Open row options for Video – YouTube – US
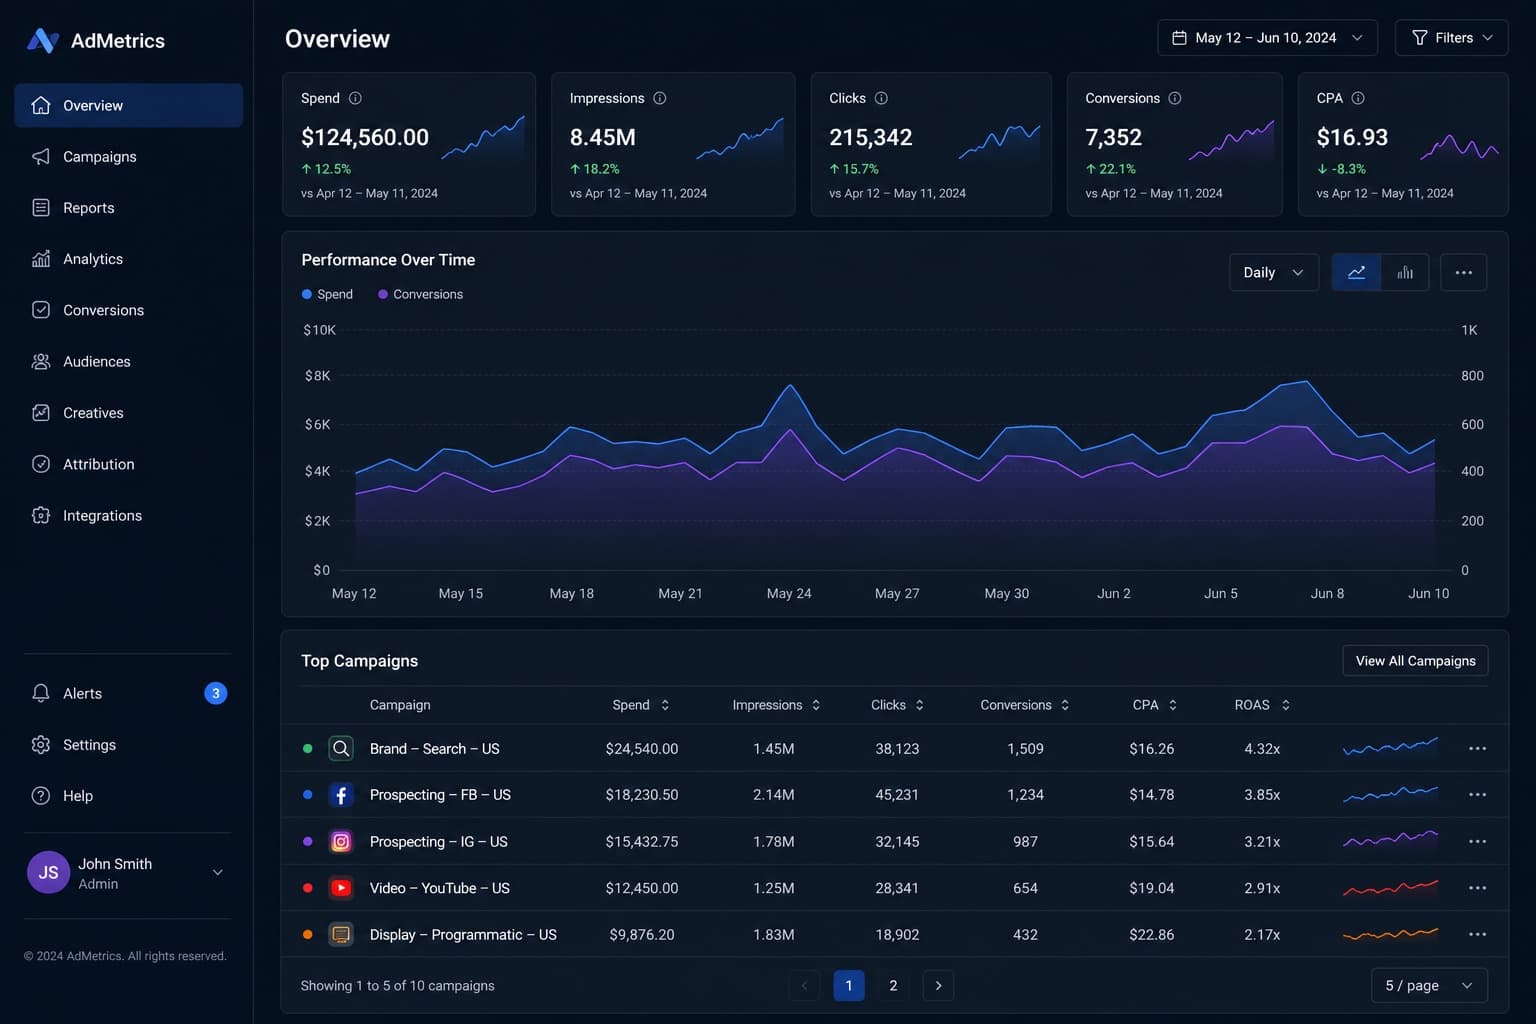Screen dimensions: 1536x1024 coord(1478,888)
